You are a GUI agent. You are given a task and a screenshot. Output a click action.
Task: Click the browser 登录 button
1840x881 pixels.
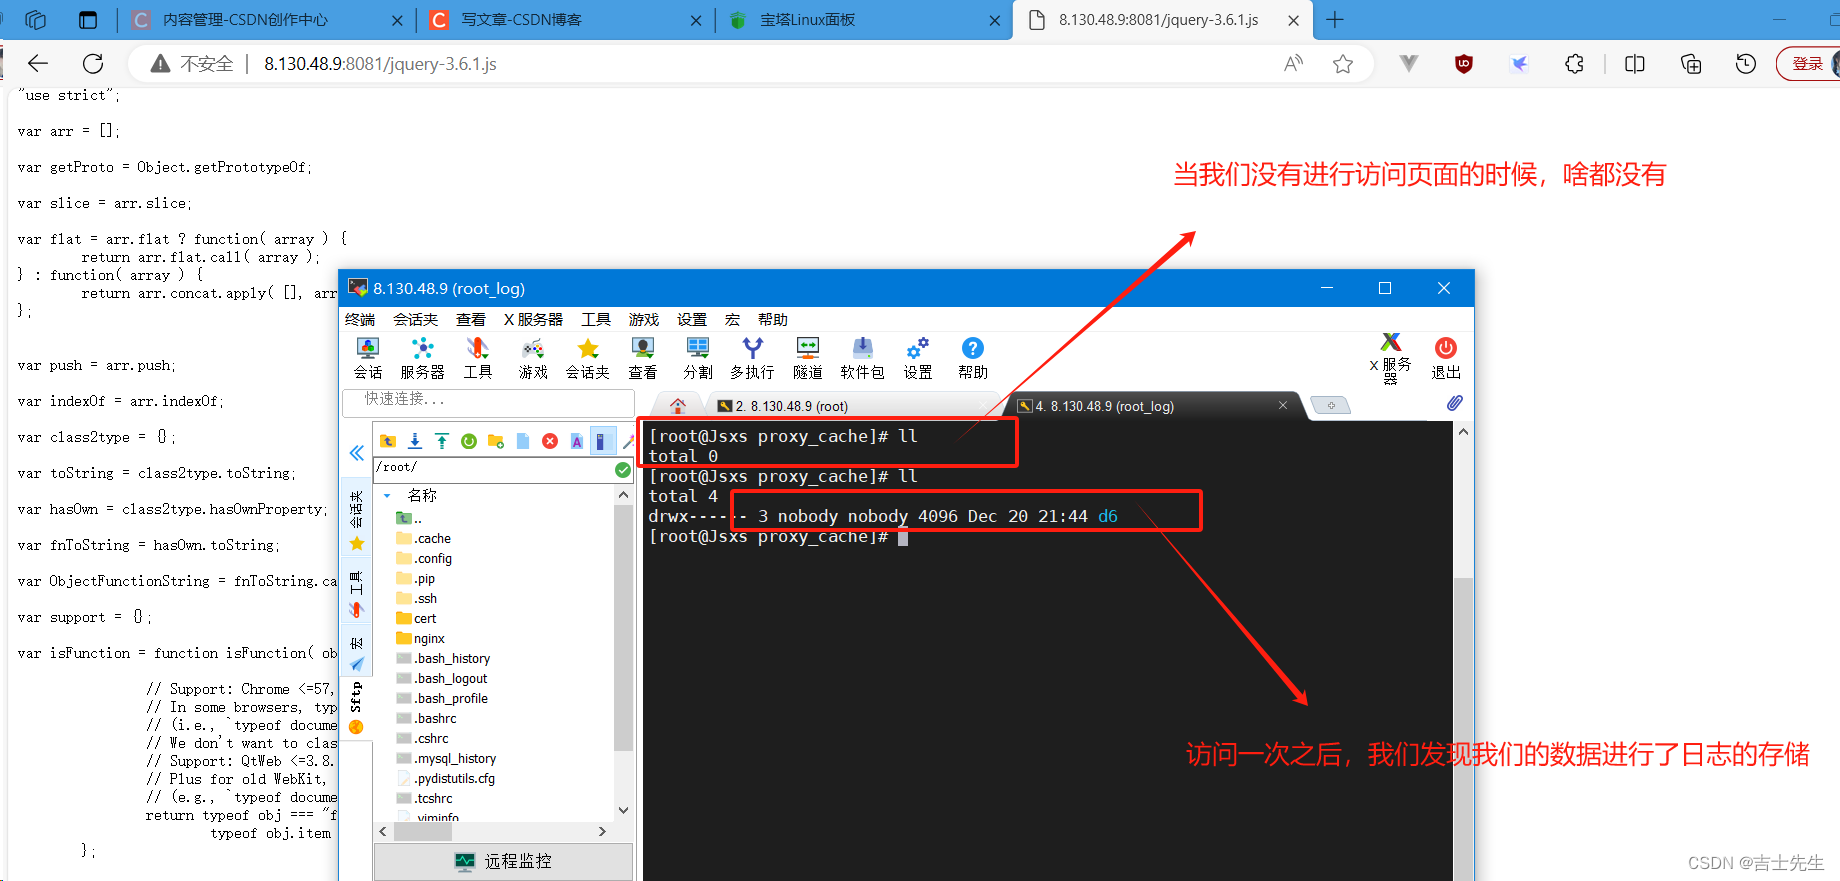1807,64
